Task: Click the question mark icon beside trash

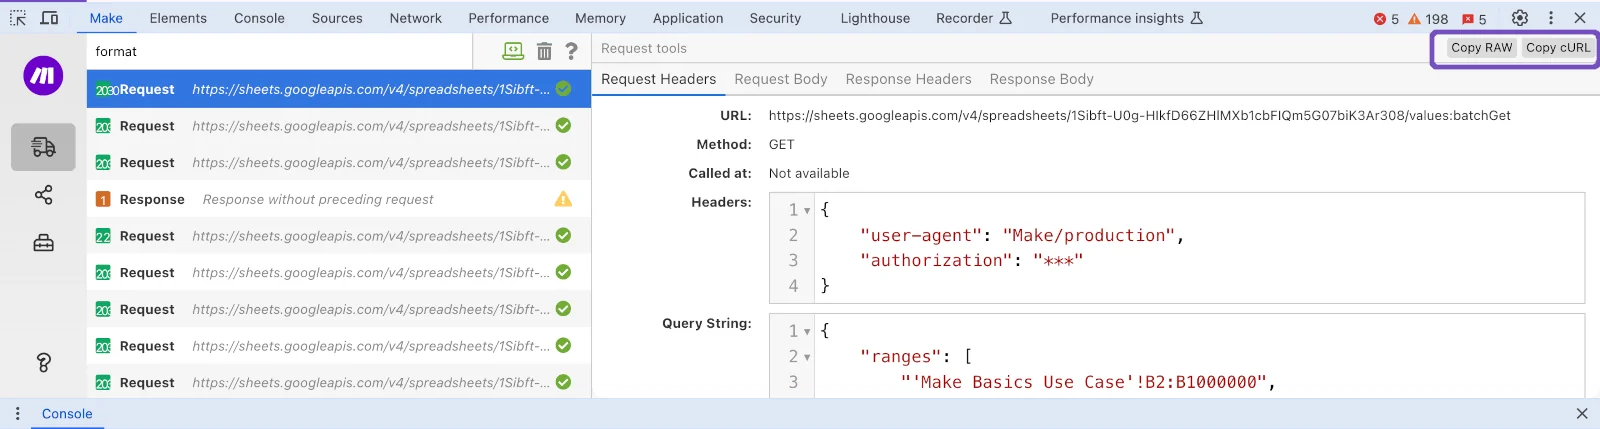Action: 572,51
